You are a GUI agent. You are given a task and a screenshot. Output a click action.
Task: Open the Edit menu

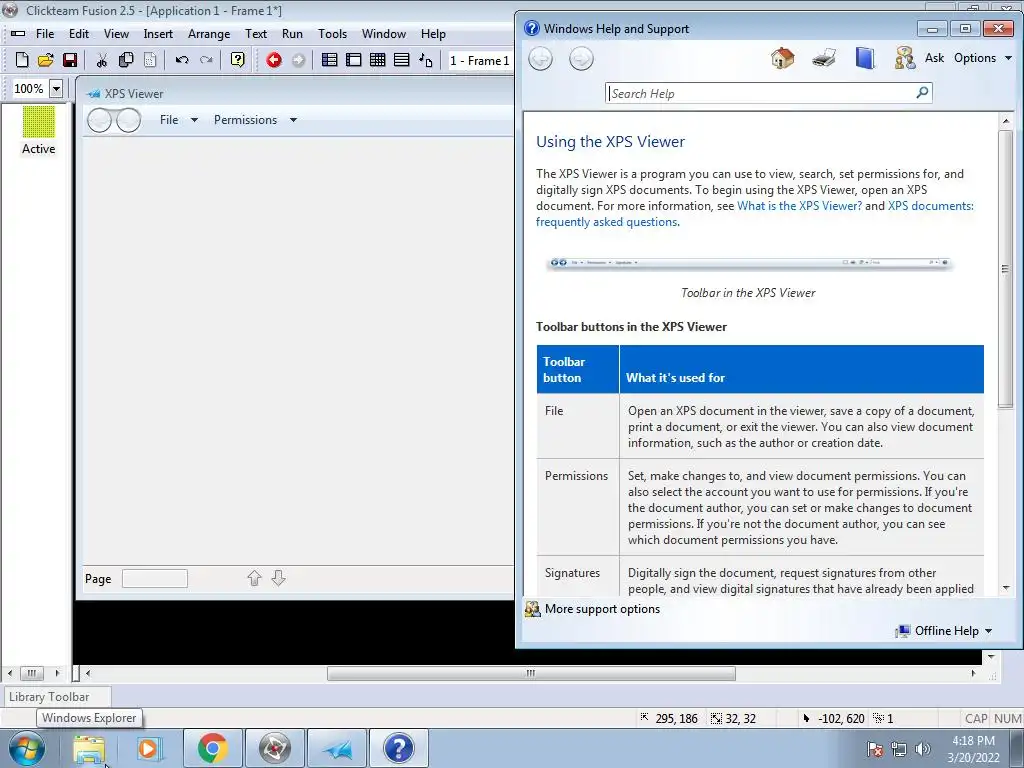coord(79,34)
